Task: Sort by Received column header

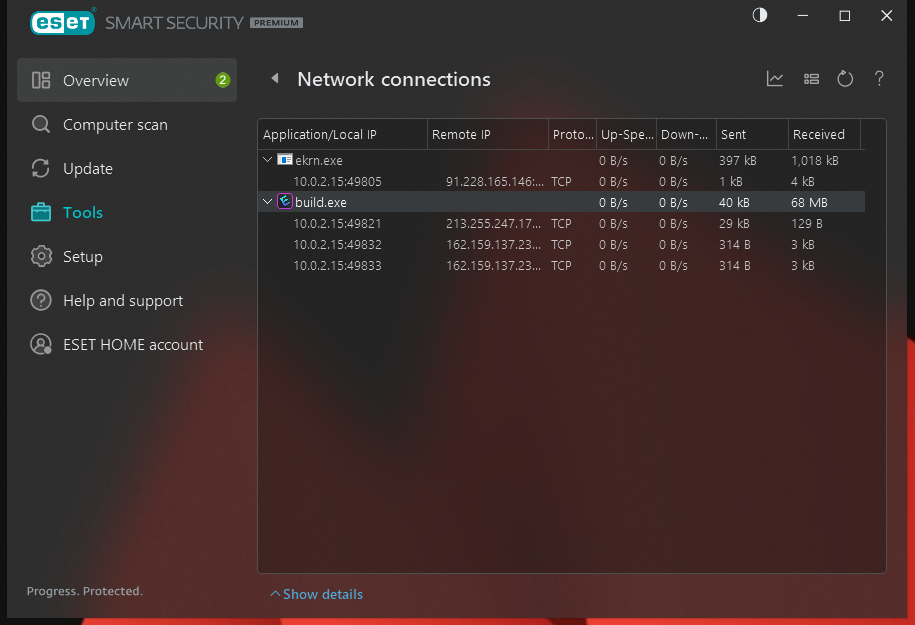Action: [824, 134]
